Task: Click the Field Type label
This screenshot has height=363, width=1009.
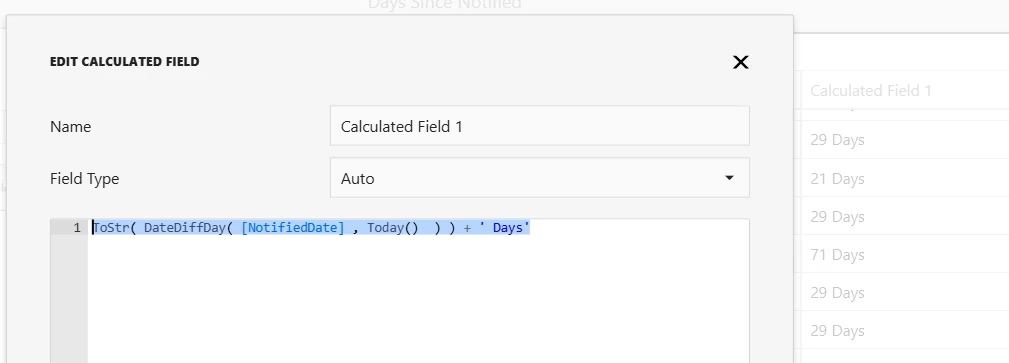Action: point(84,178)
